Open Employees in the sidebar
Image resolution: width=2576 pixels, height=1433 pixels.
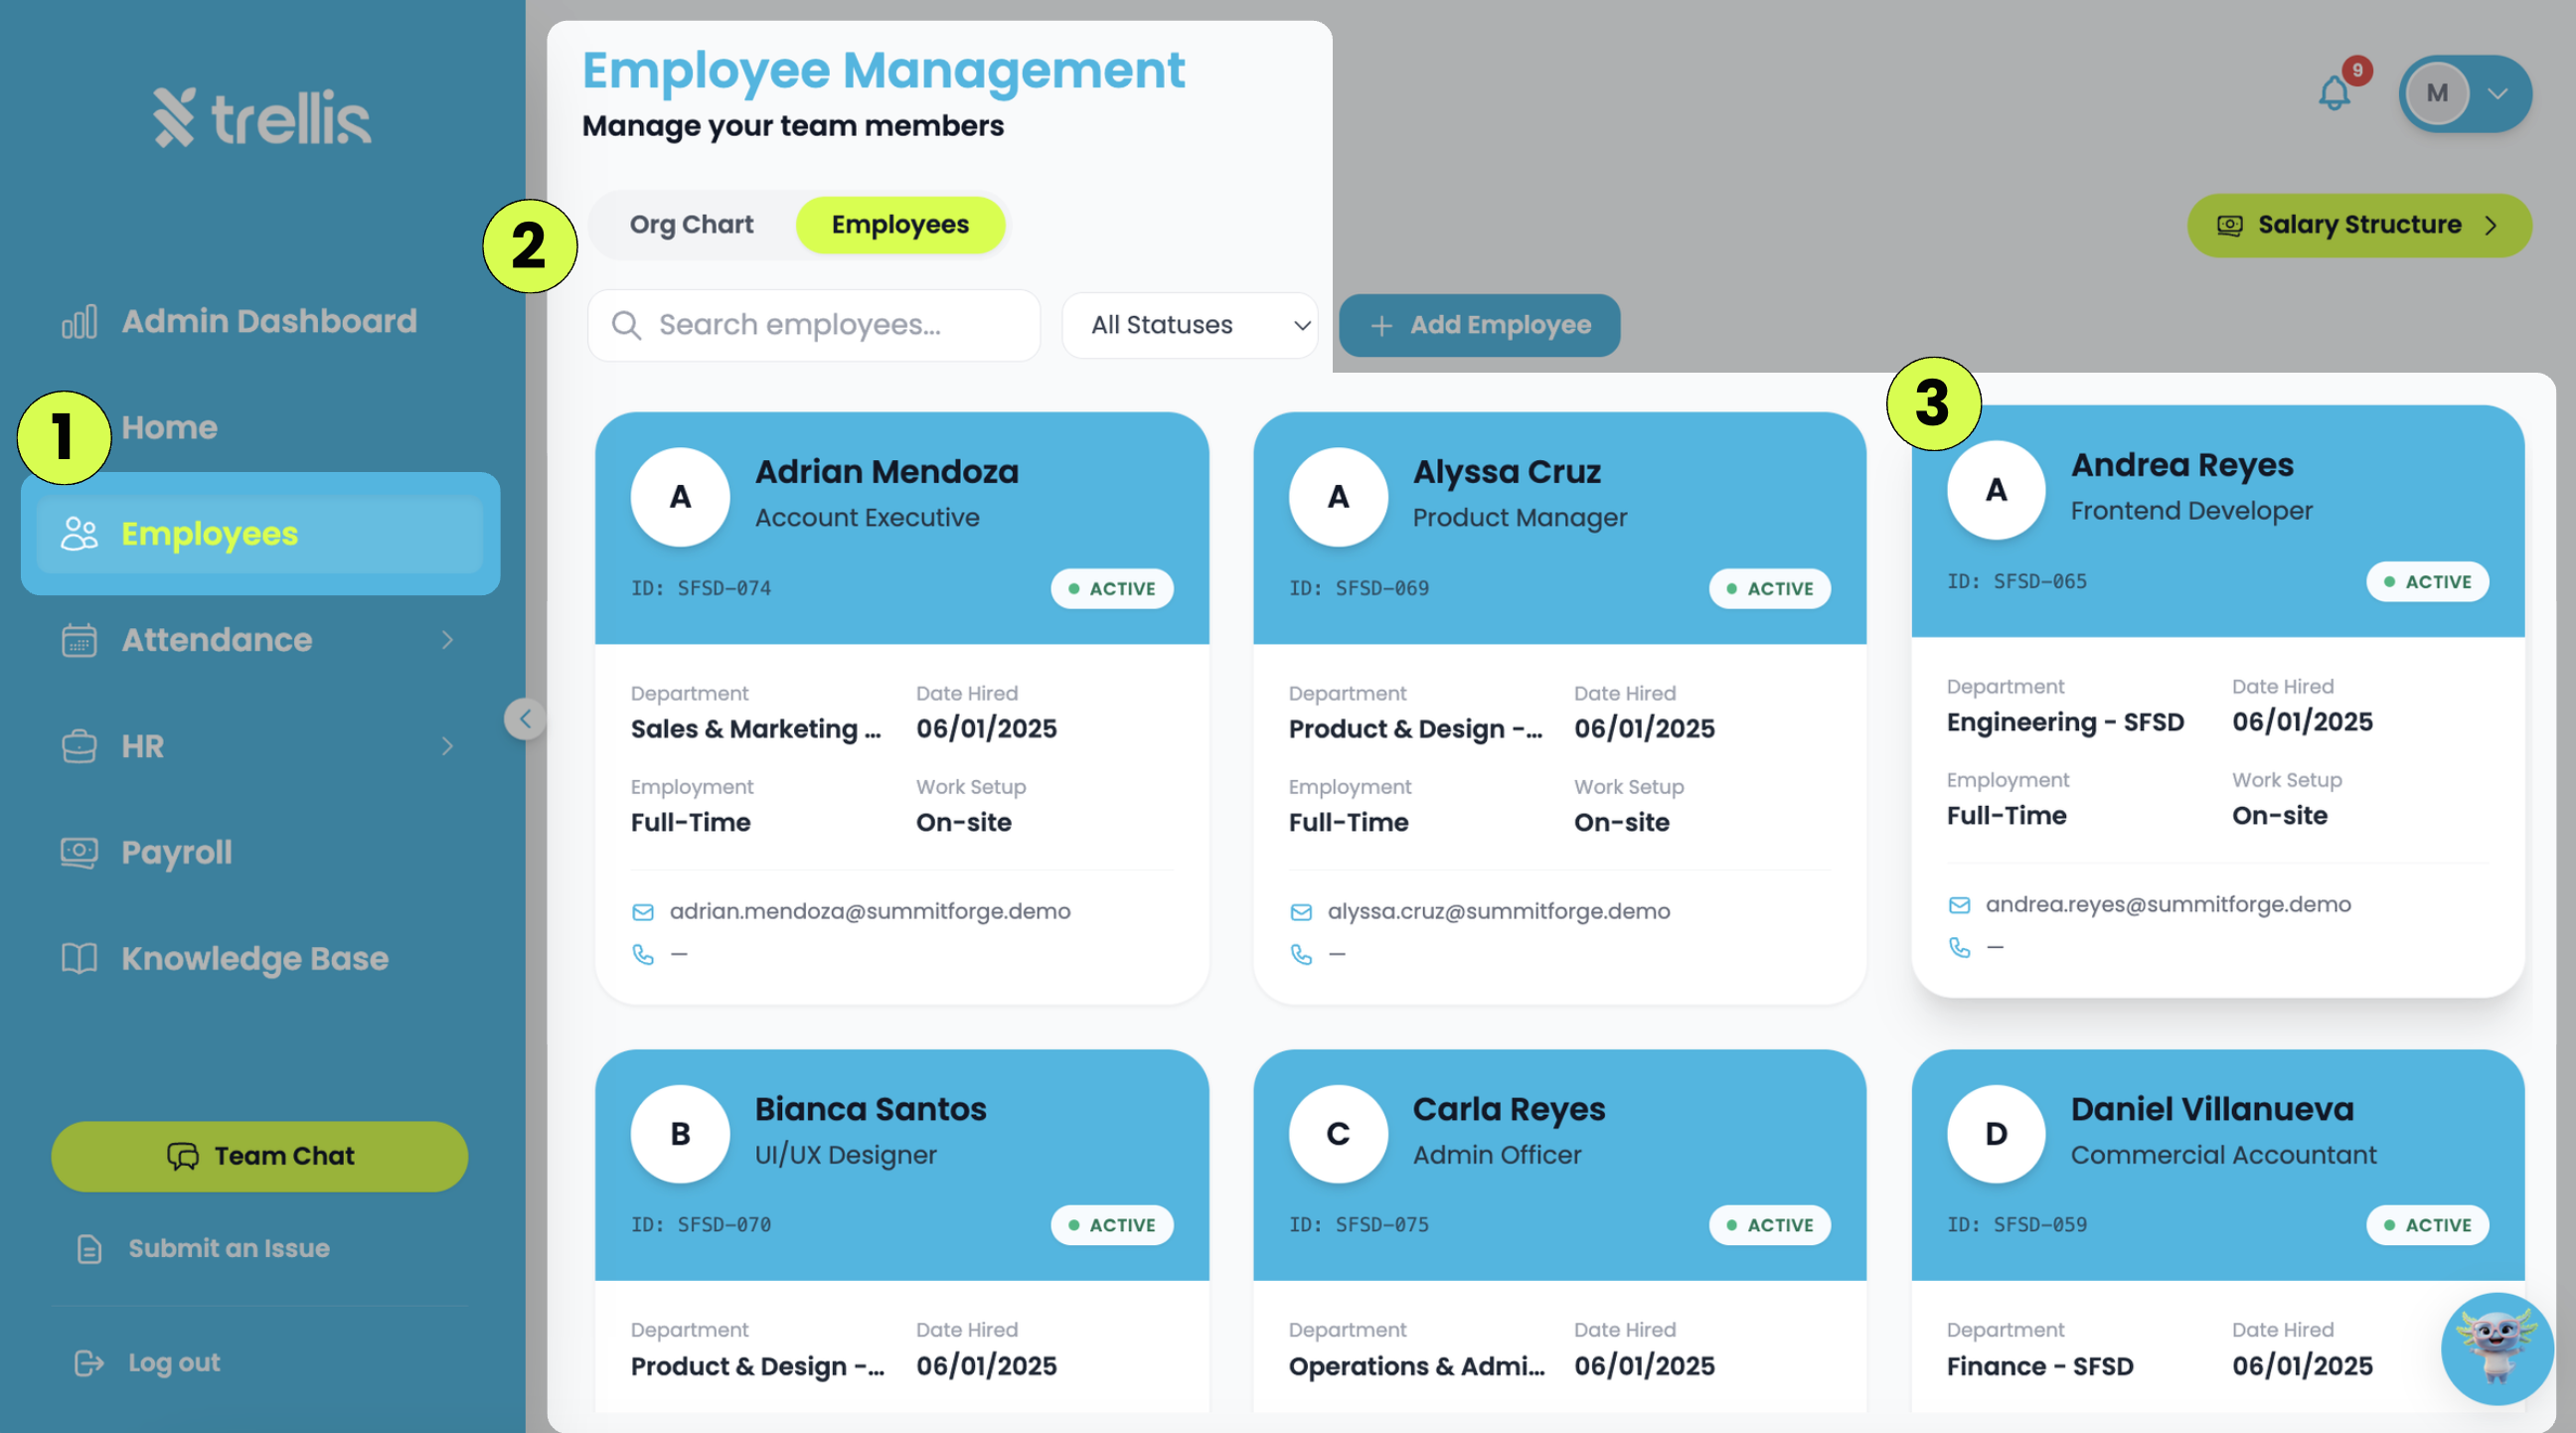click(x=260, y=534)
